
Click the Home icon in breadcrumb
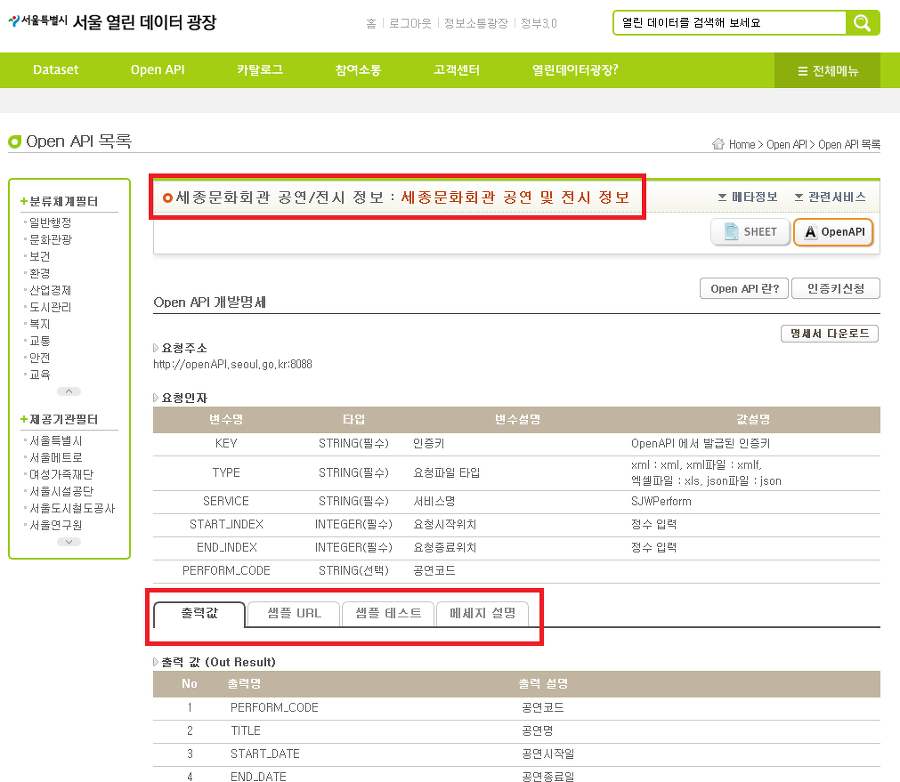pos(718,144)
